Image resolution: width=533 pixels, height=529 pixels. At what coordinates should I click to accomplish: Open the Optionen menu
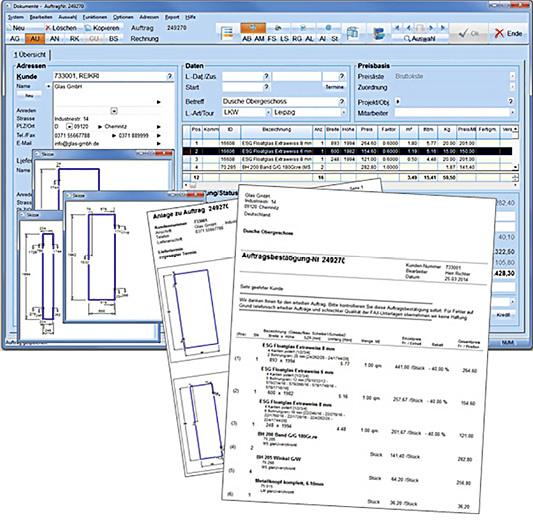(x=123, y=17)
